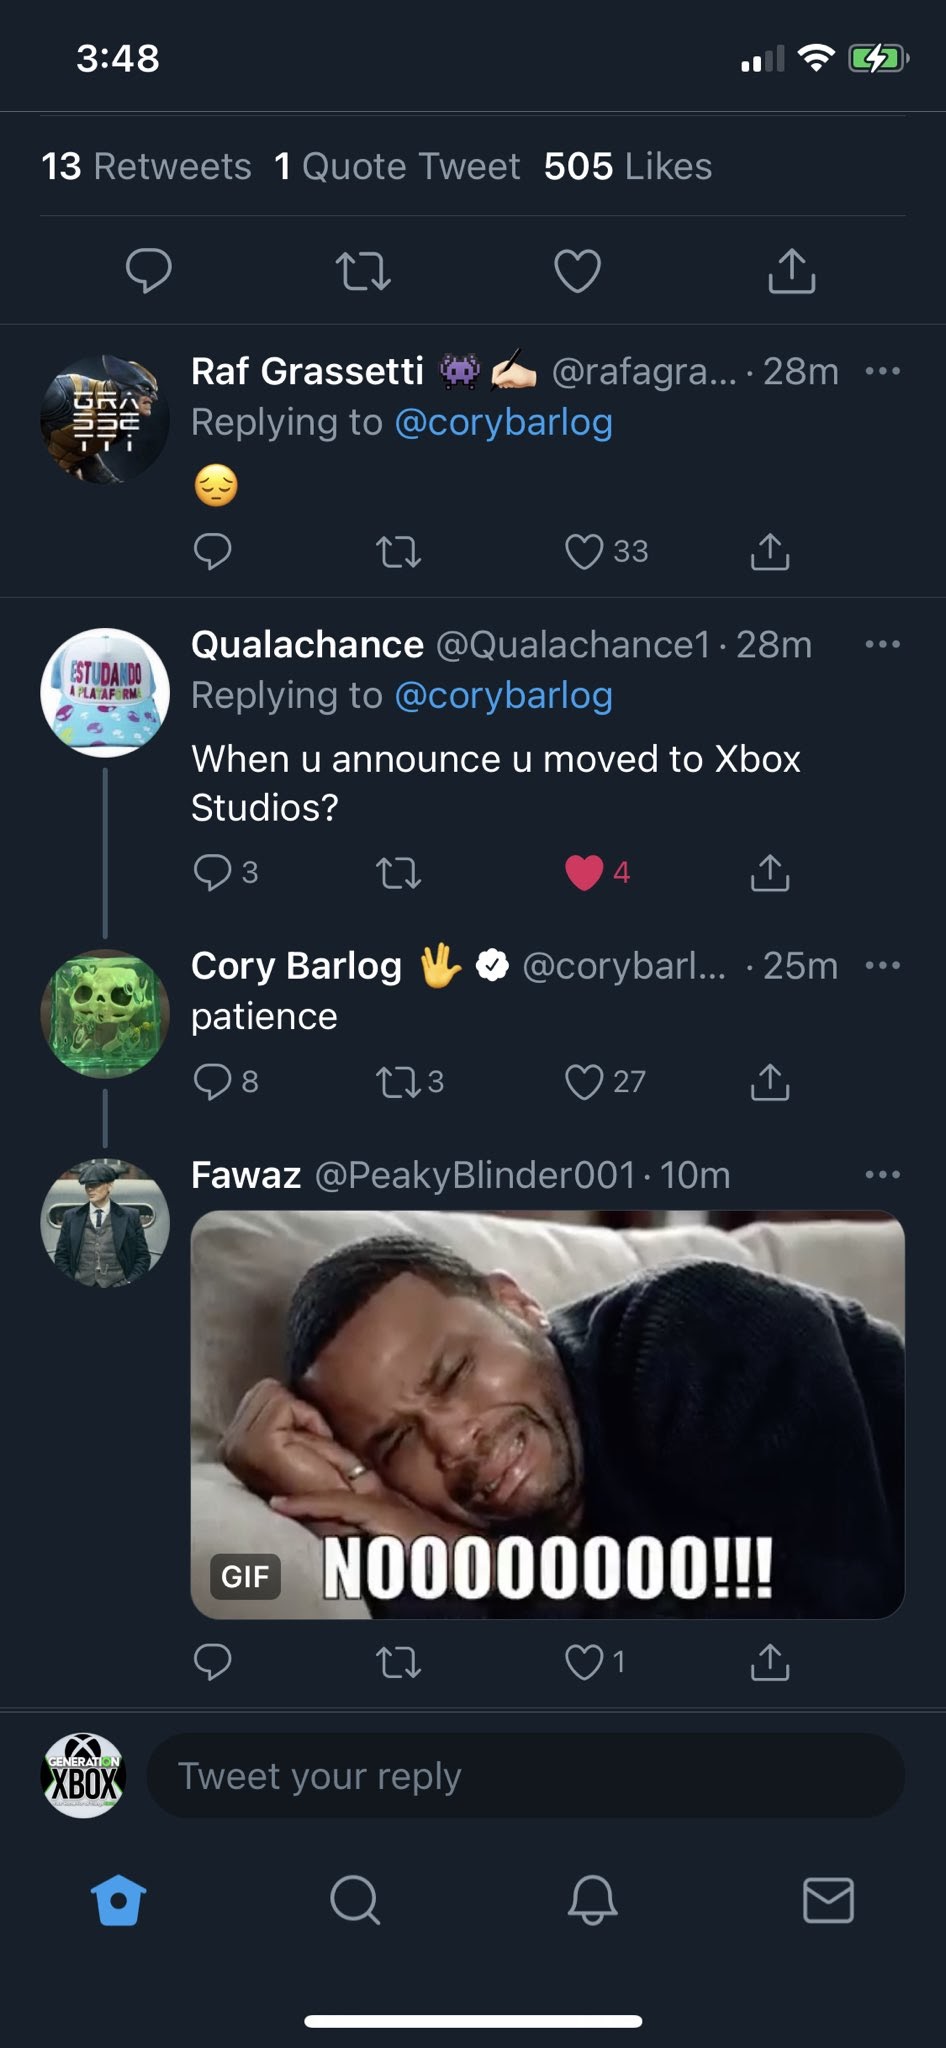
Task: View the 505 Likes list
Action: tap(627, 166)
